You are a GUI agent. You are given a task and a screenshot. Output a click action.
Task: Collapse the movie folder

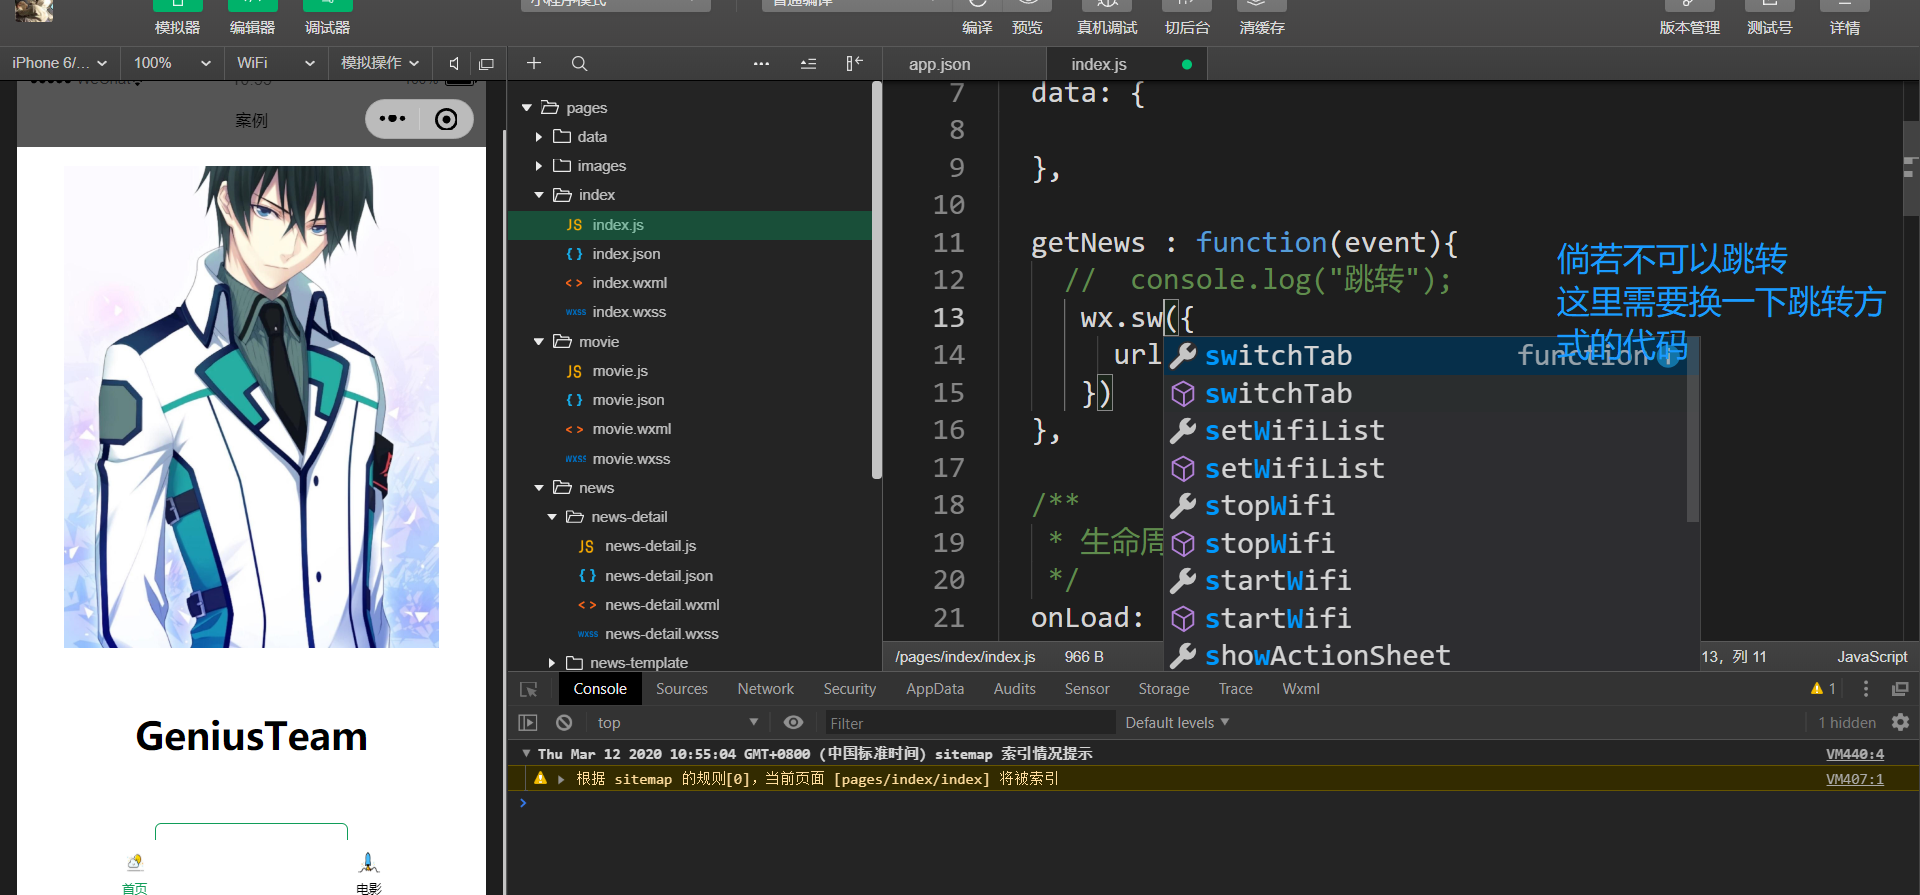(539, 342)
